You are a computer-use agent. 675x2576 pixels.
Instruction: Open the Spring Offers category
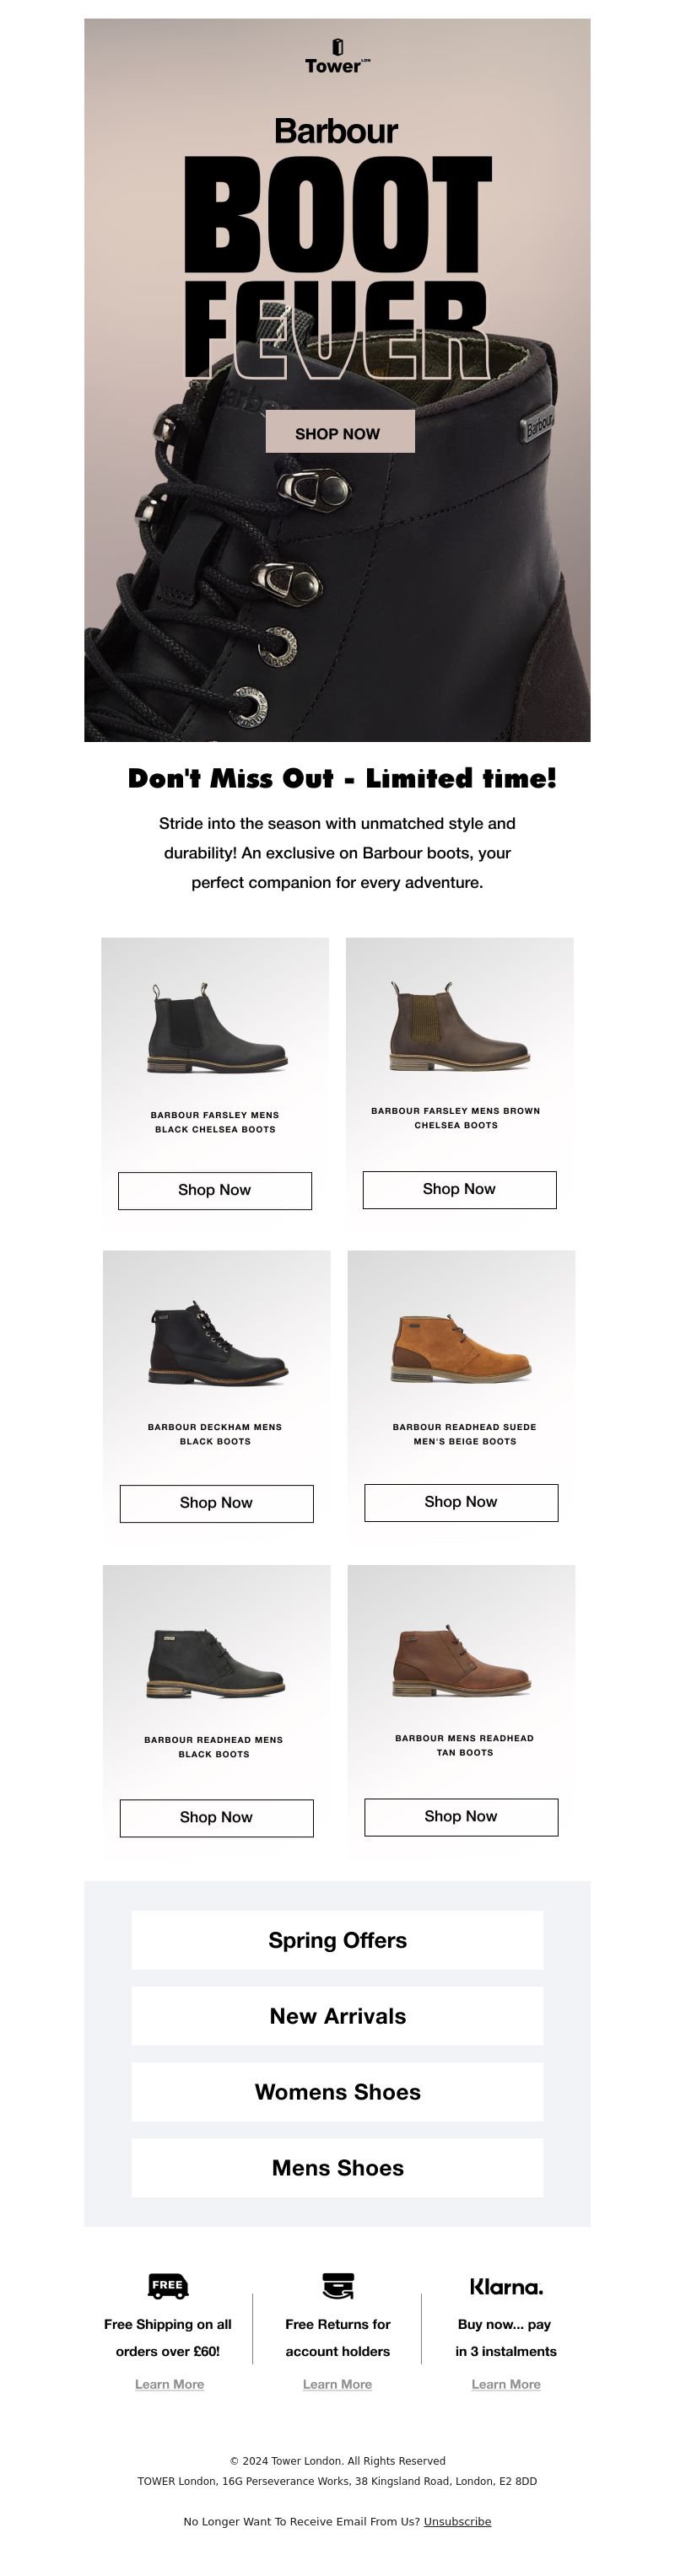(337, 1940)
